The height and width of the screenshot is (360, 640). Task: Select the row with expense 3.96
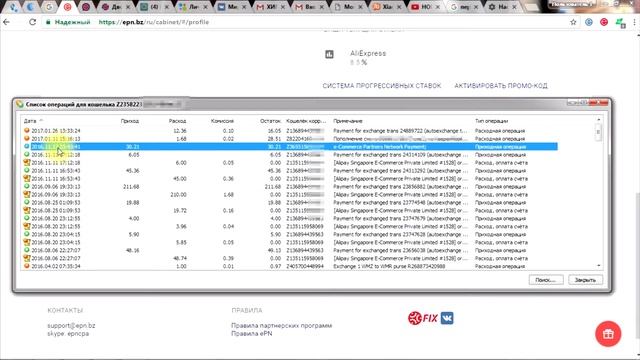click(290, 226)
